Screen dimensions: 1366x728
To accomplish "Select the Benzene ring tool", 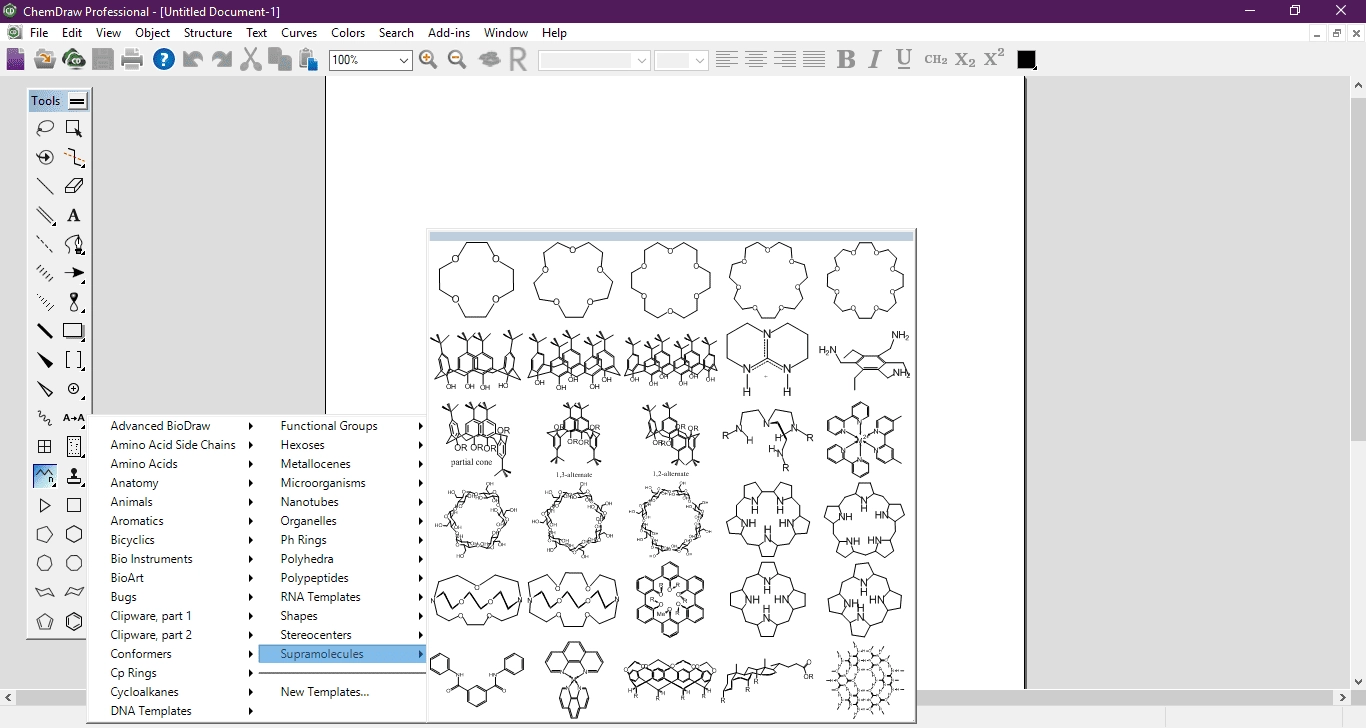I will tap(74, 621).
